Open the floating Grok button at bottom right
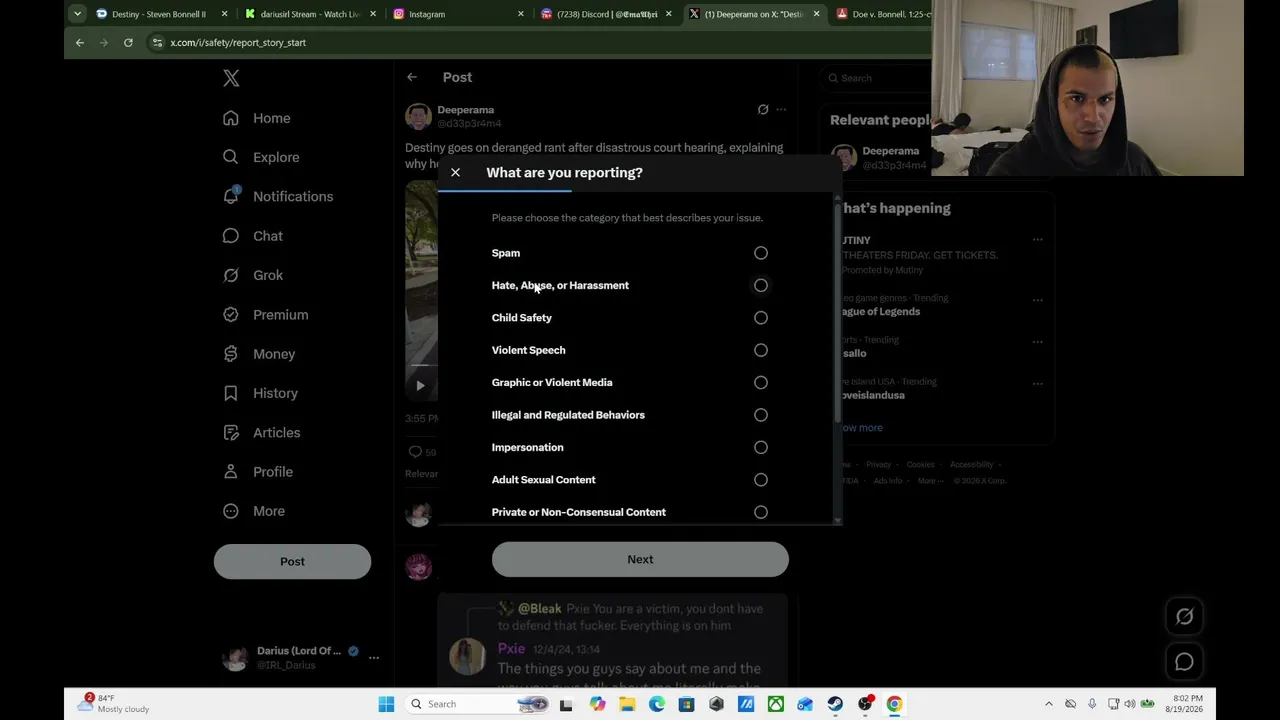1280x720 pixels. pyautogui.click(x=1184, y=616)
